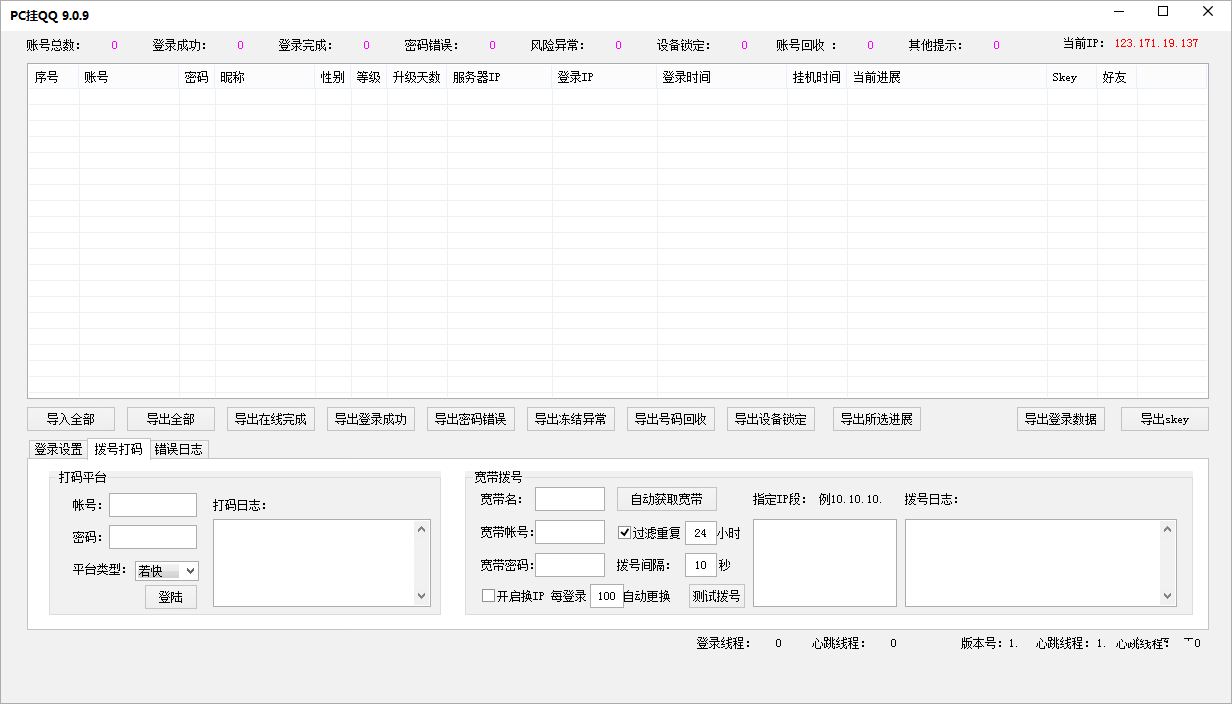Click the 序号 column header
Image resolution: width=1232 pixels, height=704 pixels.
[54, 77]
